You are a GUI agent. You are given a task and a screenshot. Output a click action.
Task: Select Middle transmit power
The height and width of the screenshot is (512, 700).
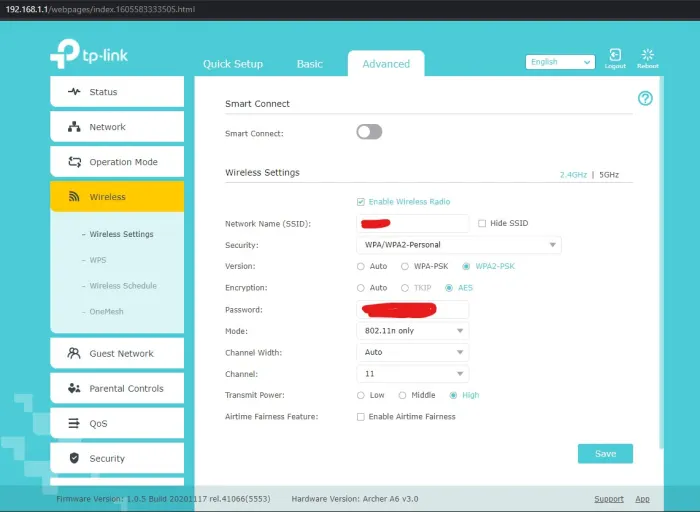(x=403, y=395)
